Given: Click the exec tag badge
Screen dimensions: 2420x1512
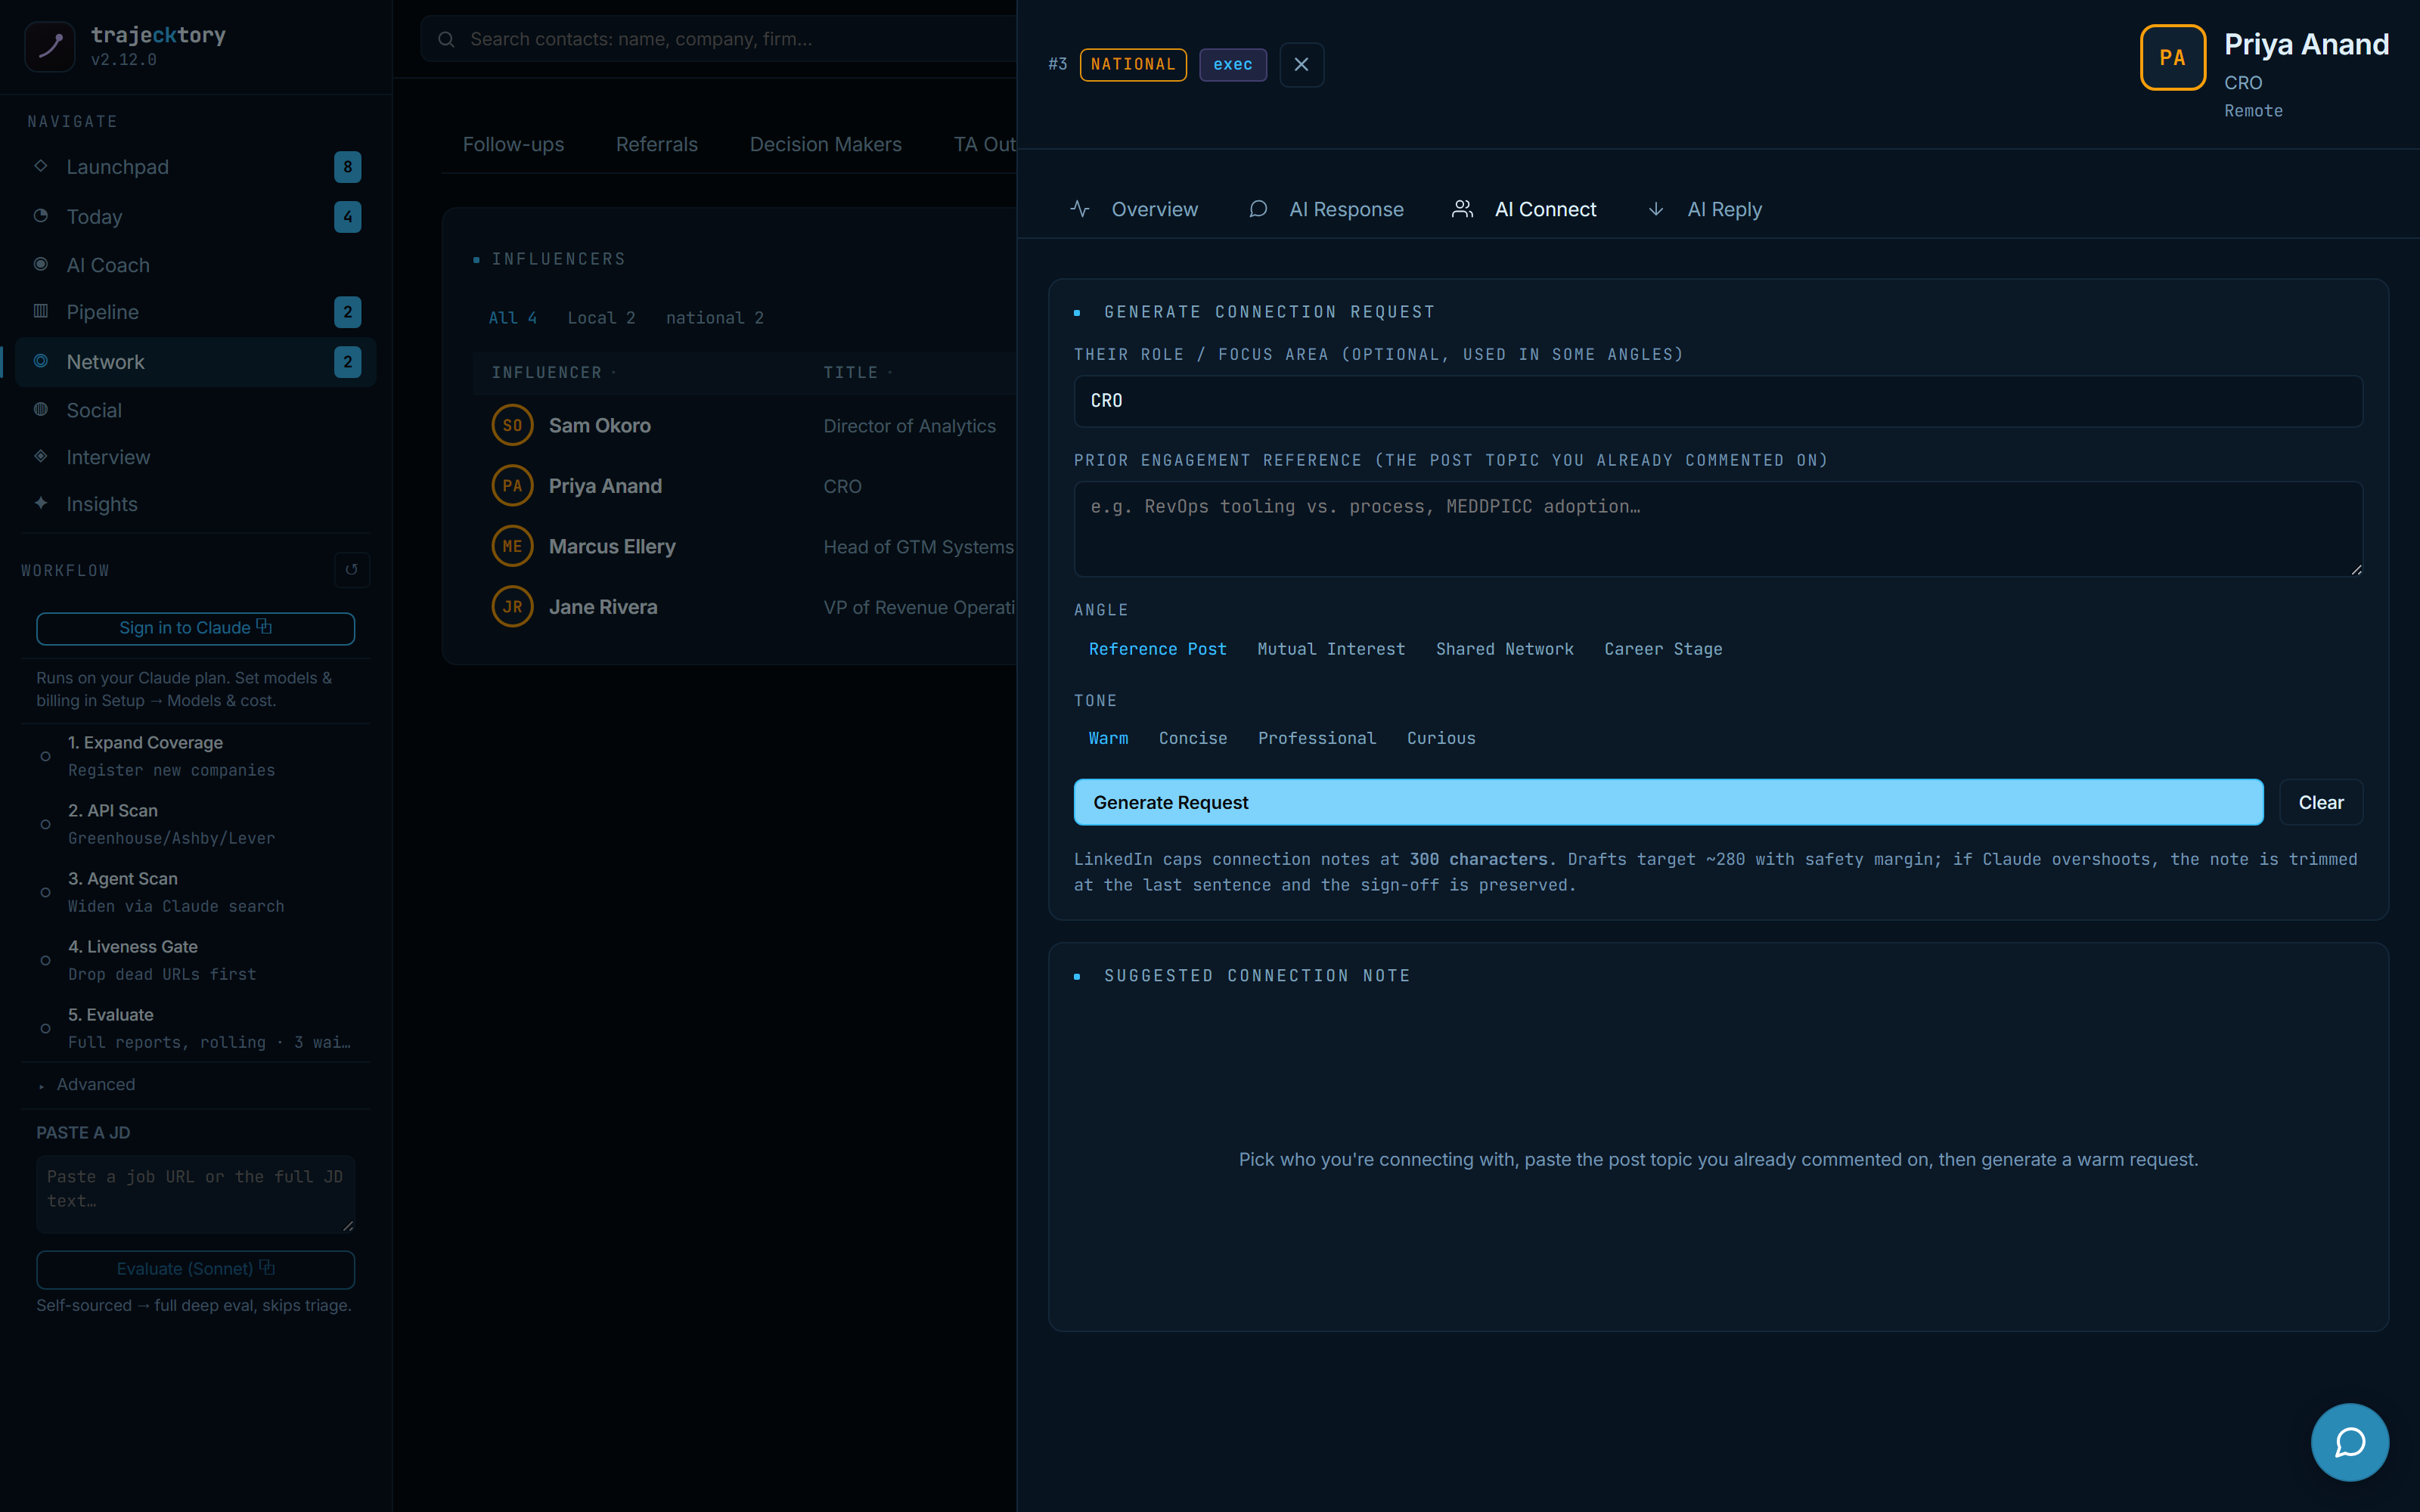Looking at the screenshot, I should (1232, 64).
